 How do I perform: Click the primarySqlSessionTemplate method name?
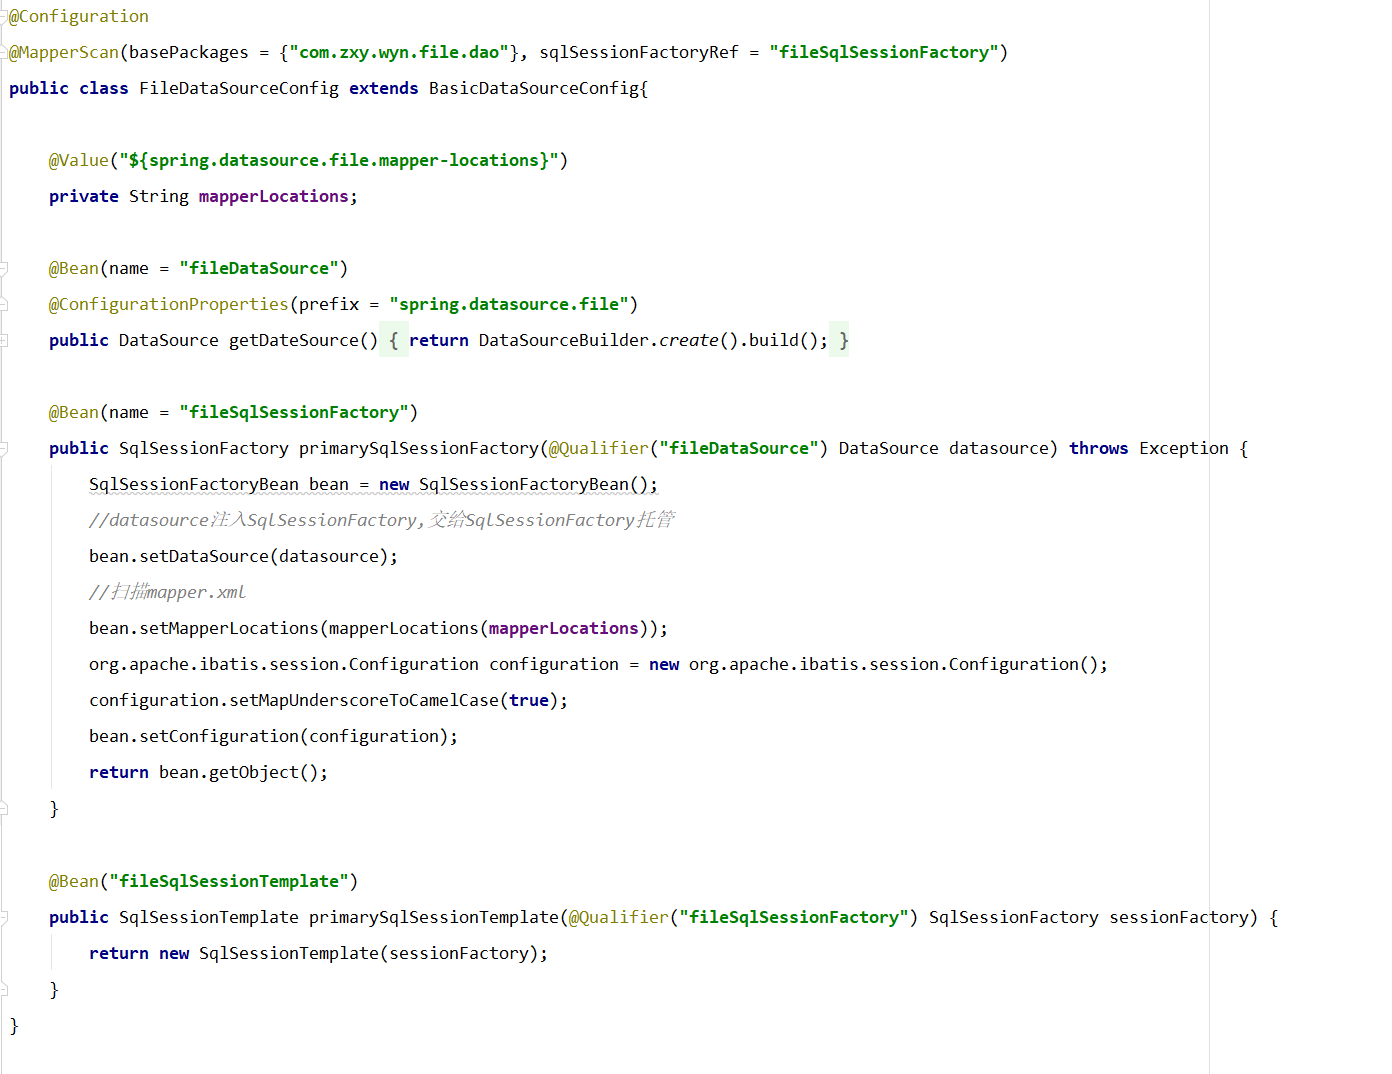[x=434, y=917]
